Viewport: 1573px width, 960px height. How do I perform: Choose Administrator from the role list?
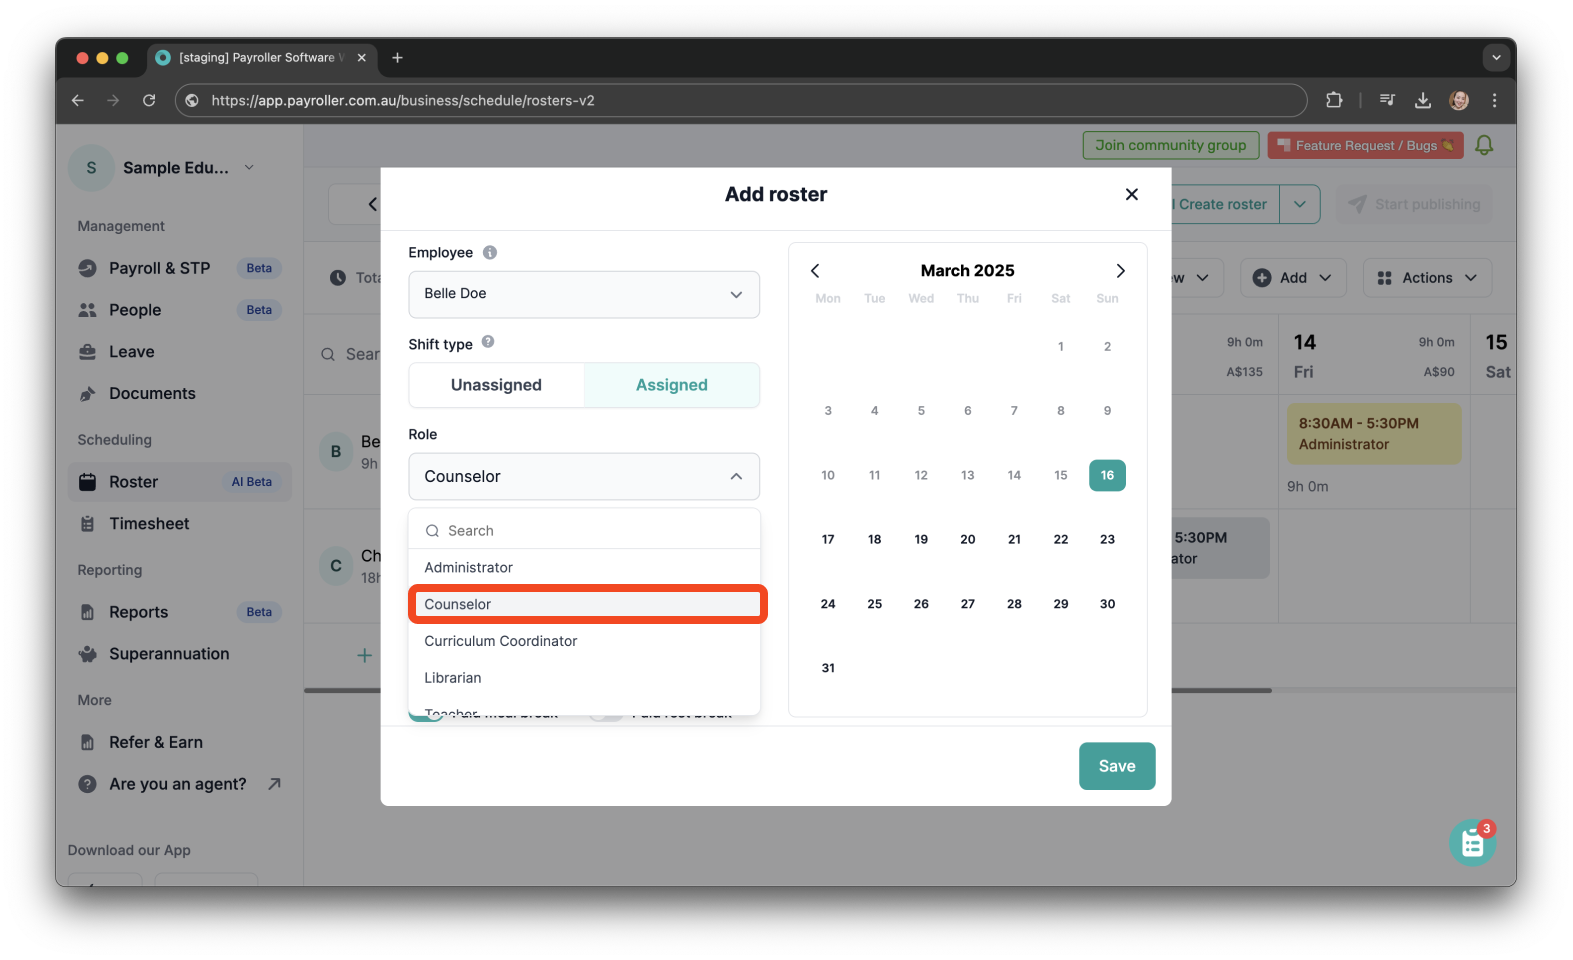pyautogui.click(x=584, y=567)
